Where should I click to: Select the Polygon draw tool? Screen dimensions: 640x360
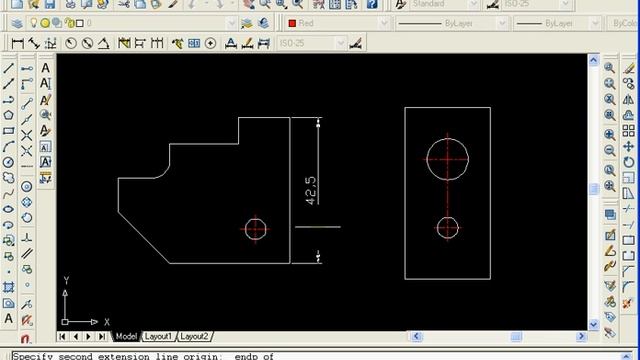(9, 115)
